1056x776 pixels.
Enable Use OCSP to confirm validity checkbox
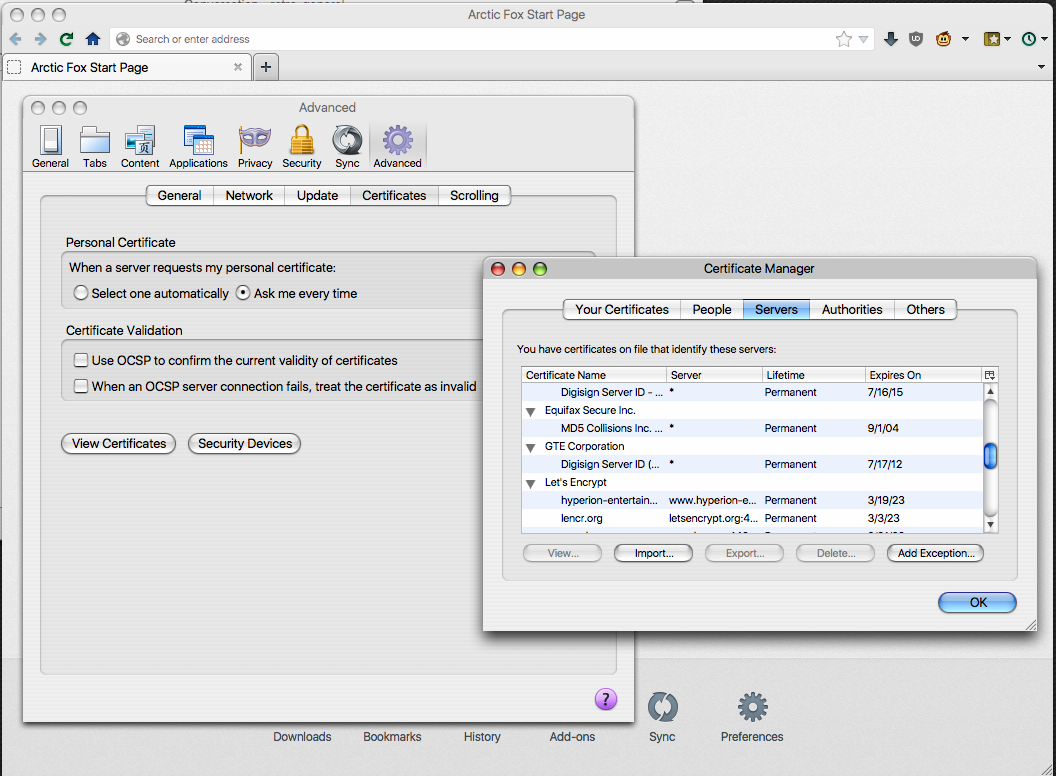tap(81, 360)
